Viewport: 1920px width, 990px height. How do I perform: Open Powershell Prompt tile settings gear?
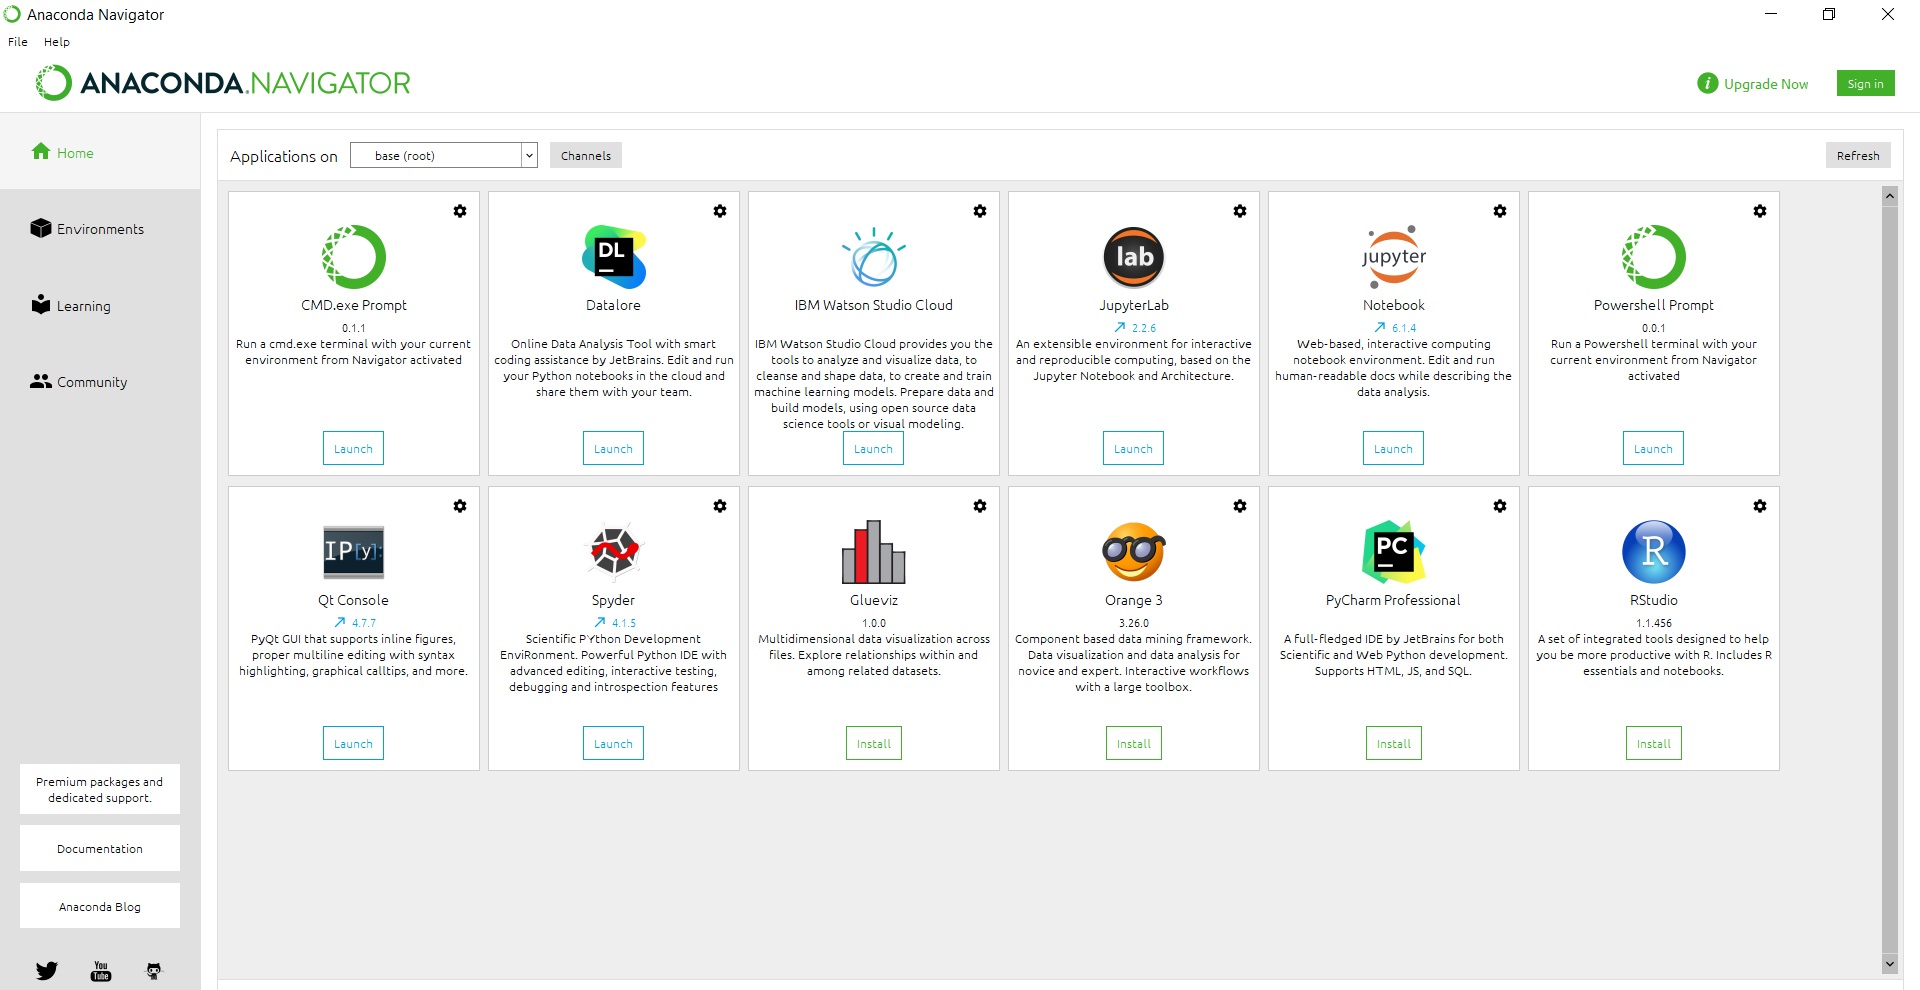1760,211
